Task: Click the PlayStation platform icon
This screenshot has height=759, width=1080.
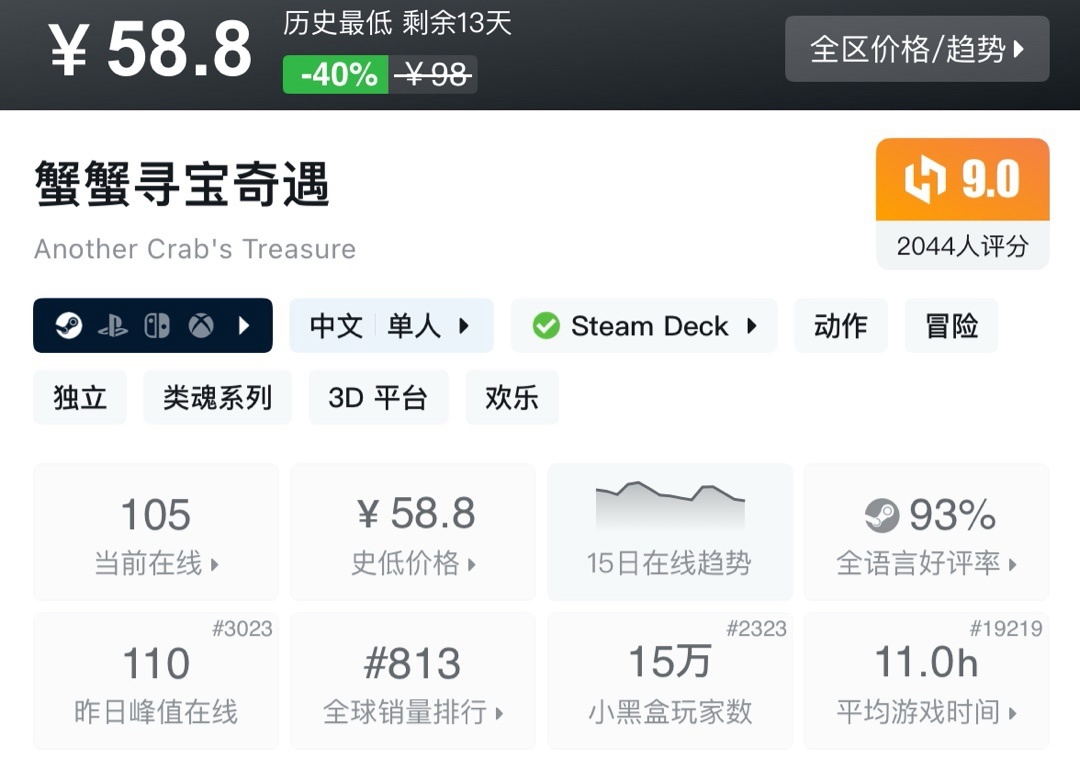Action: [x=112, y=326]
